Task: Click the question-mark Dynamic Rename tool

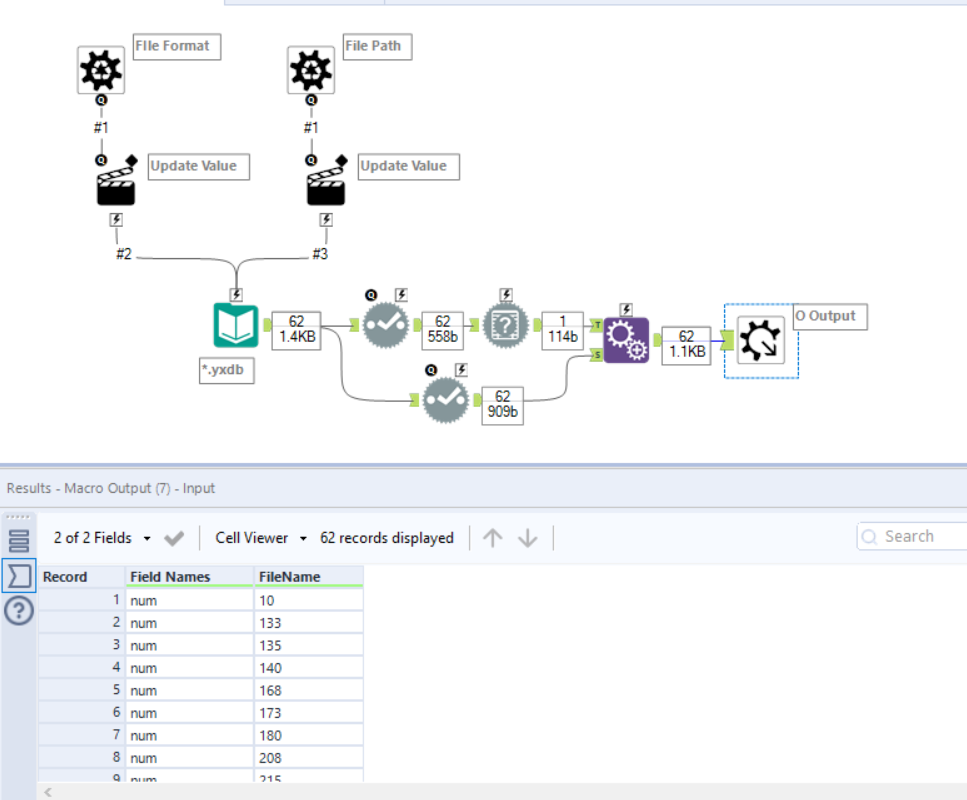Action: coord(505,325)
